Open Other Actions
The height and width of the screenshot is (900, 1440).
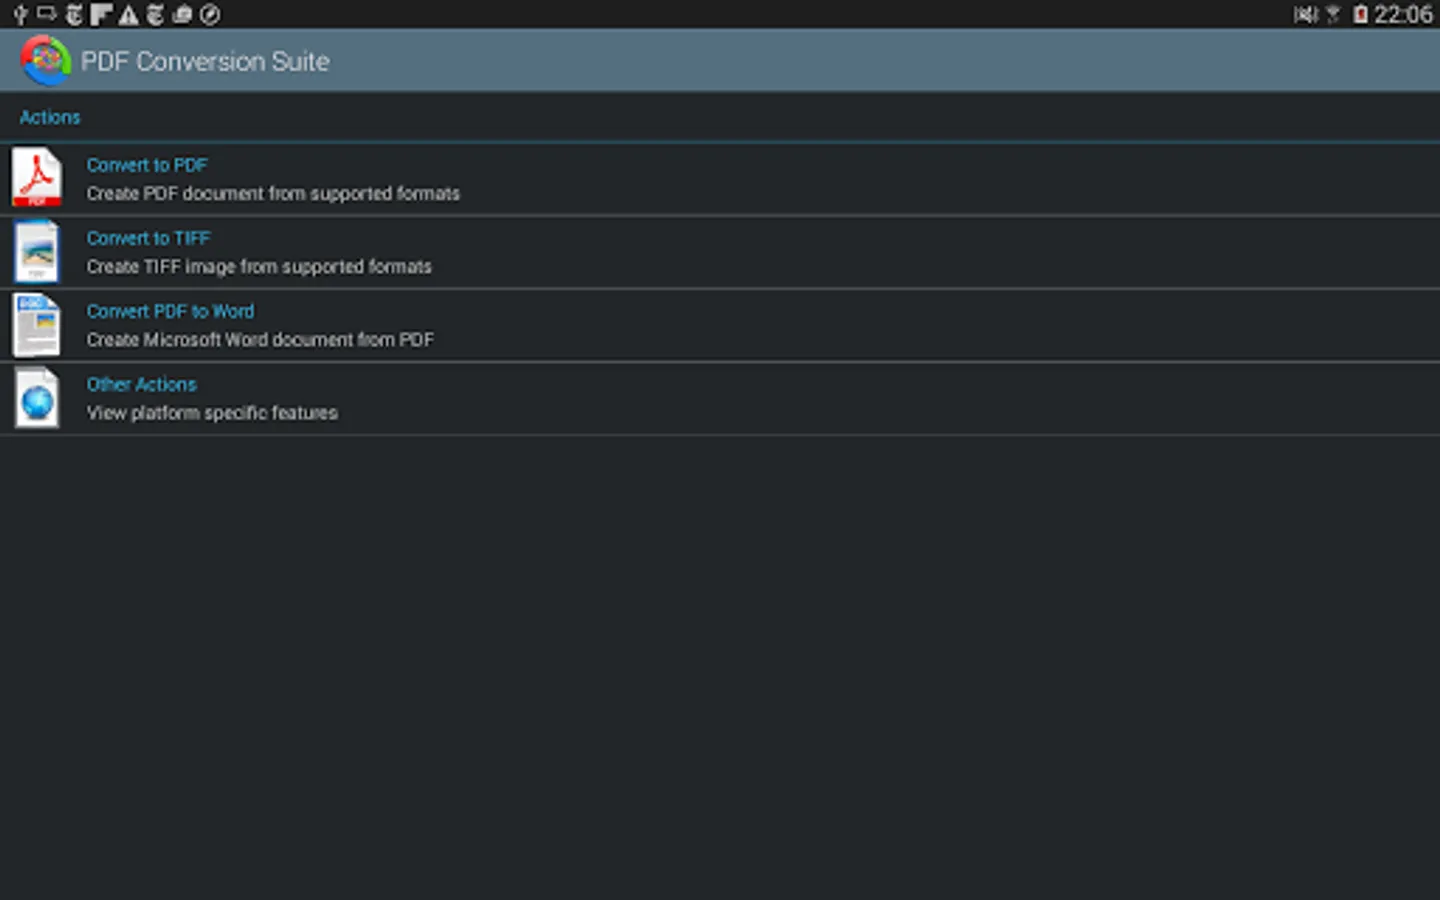(141, 384)
